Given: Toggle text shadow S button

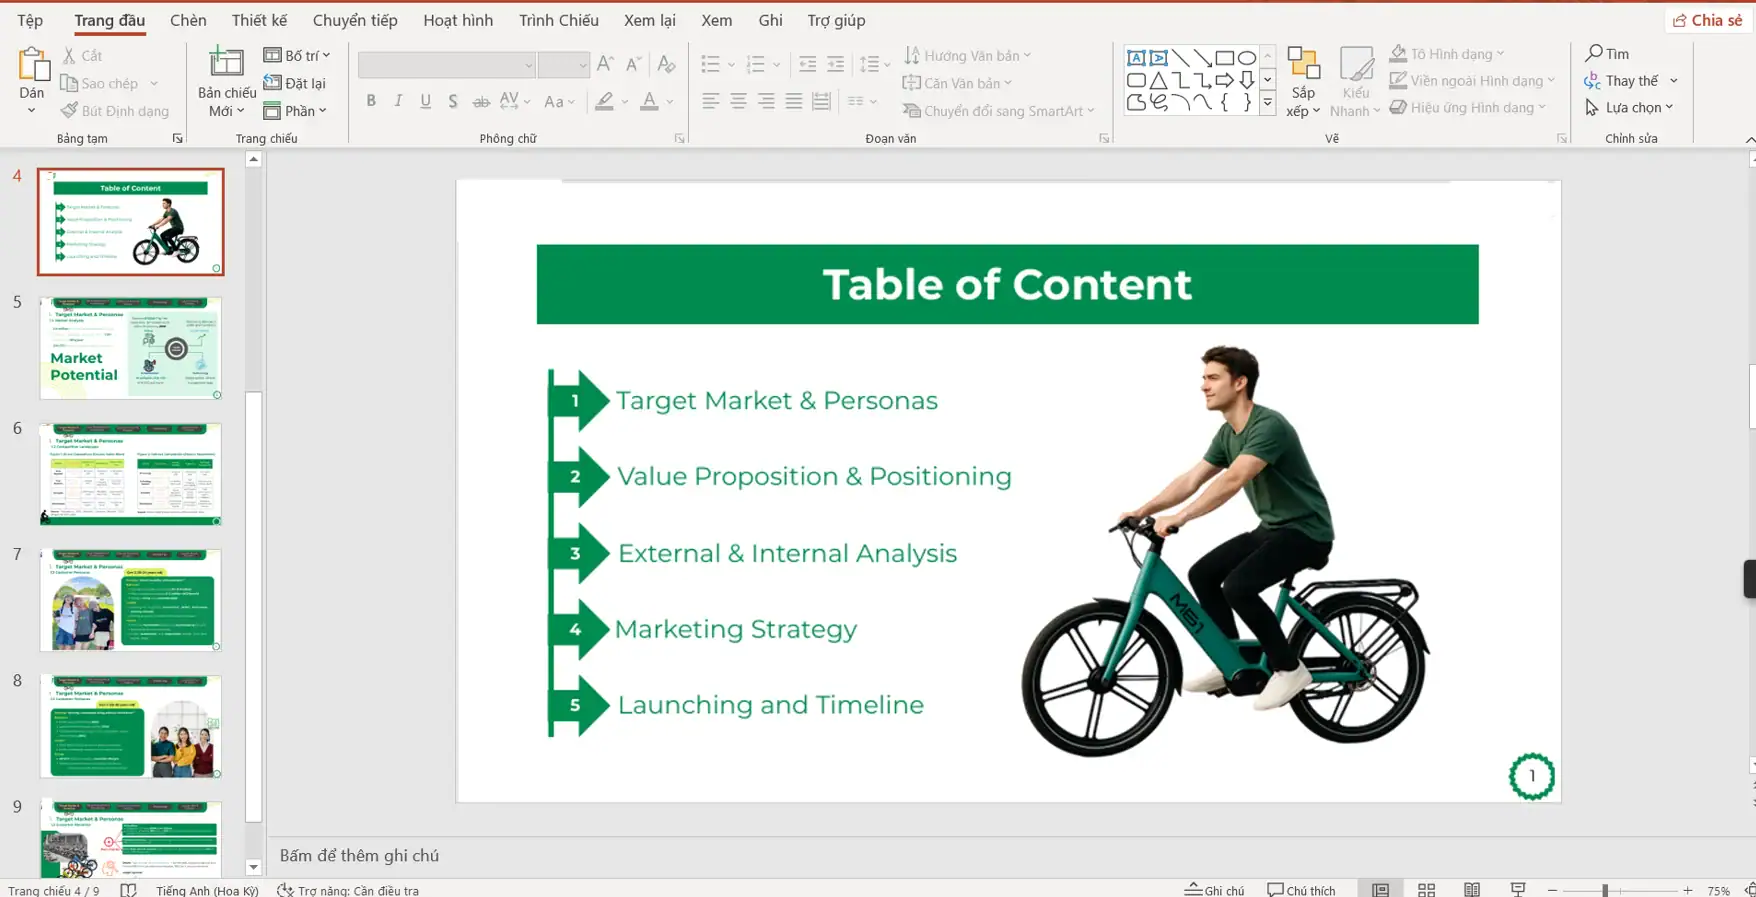Looking at the screenshot, I should click(x=453, y=101).
